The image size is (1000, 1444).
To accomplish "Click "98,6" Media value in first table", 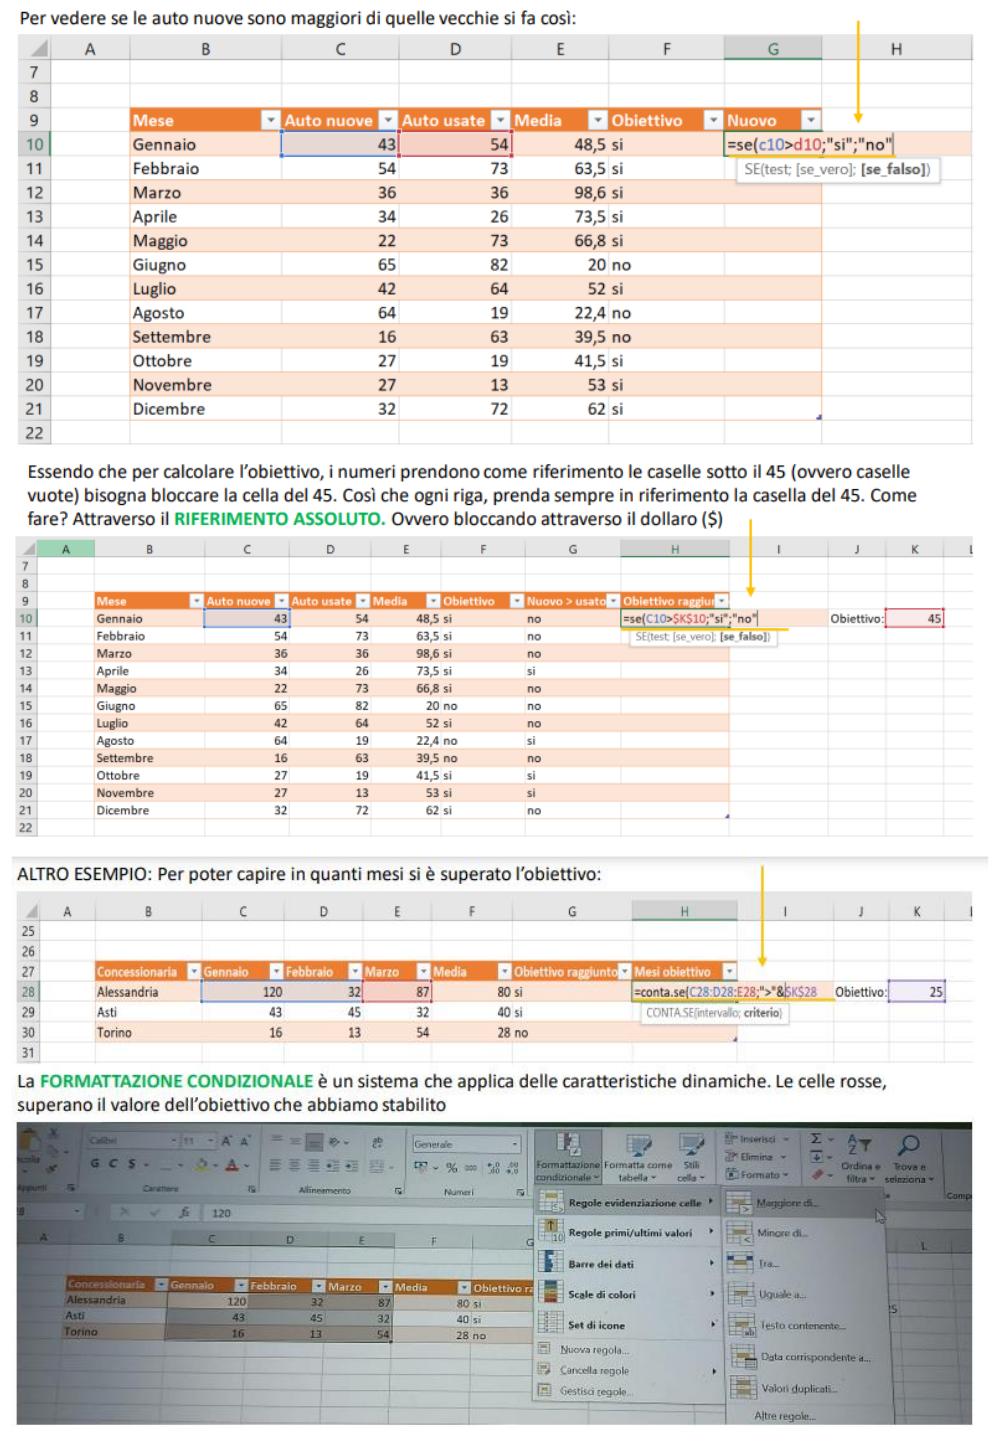I will 590,193.
